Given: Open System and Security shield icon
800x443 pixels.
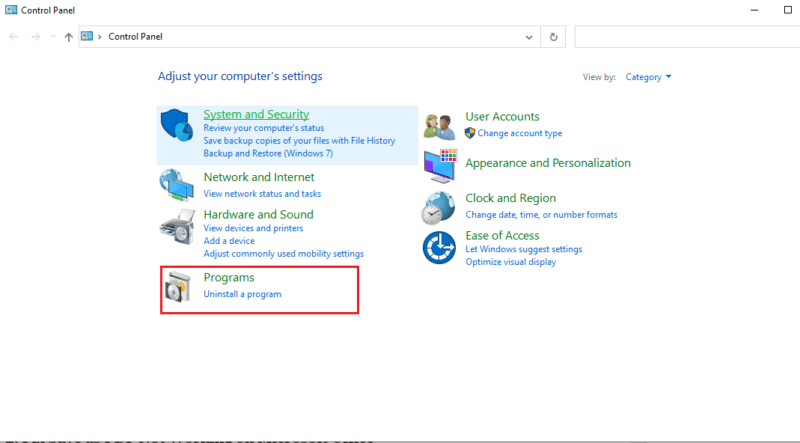Looking at the screenshot, I should coord(177,125).
